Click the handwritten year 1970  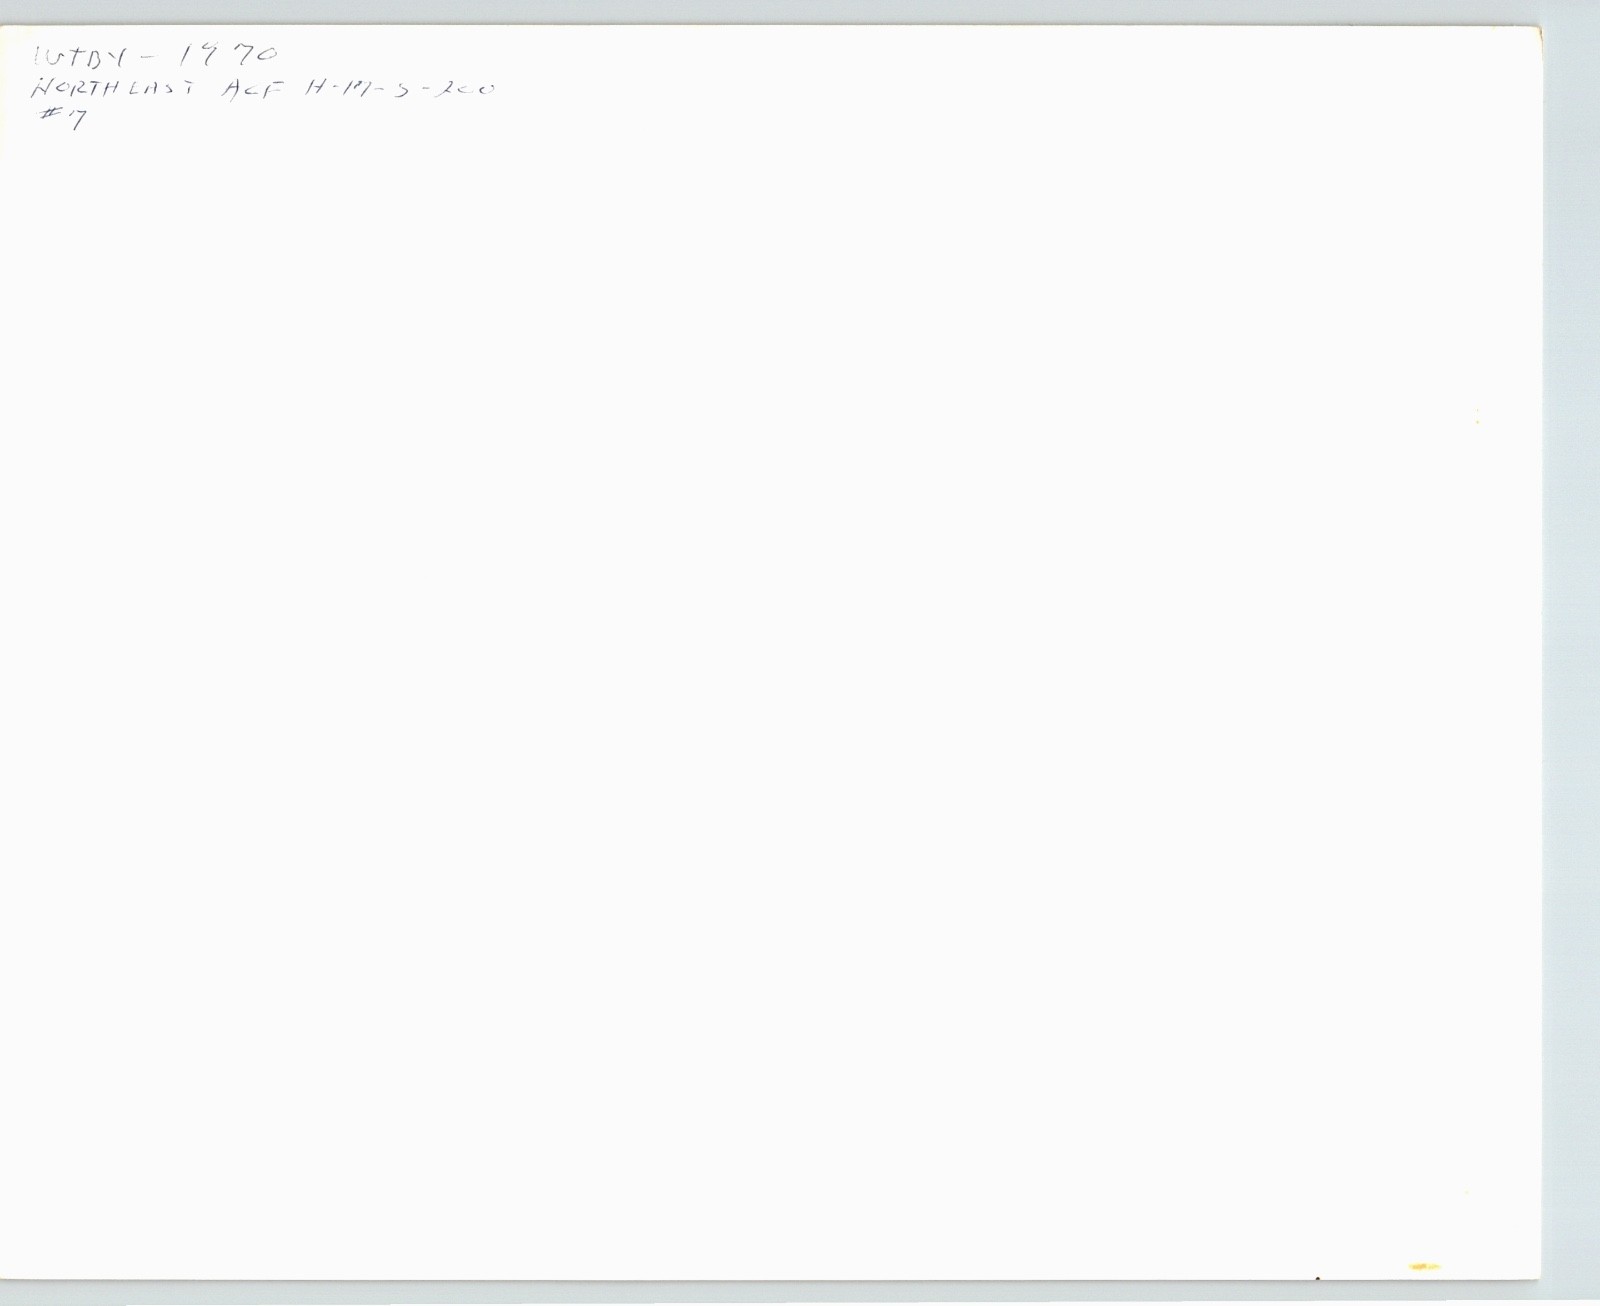tap(226, 55)
